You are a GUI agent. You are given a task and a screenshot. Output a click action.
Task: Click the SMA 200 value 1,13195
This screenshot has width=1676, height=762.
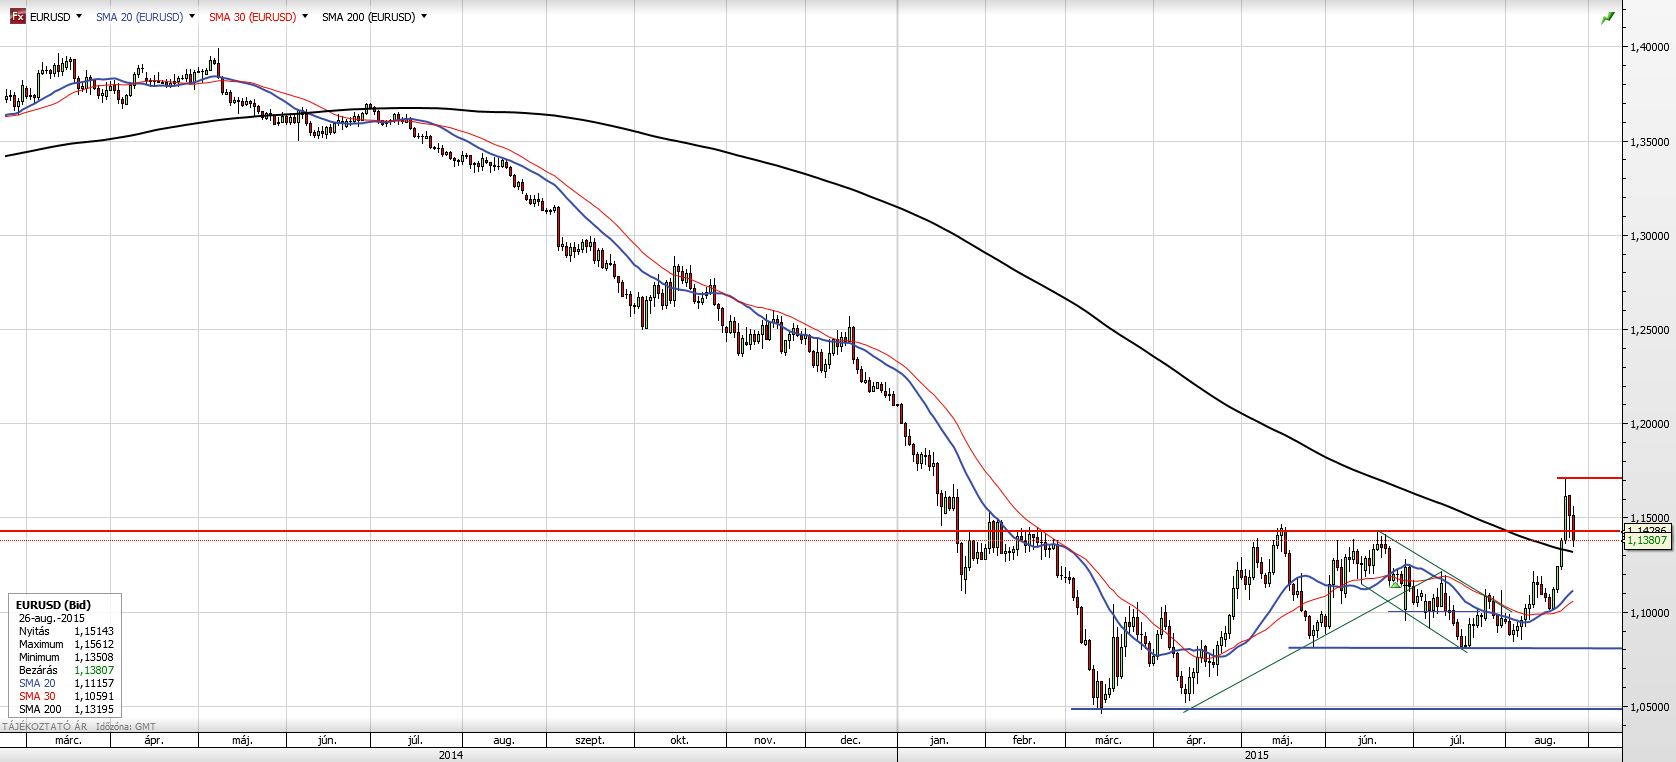(x=94, y=709)
